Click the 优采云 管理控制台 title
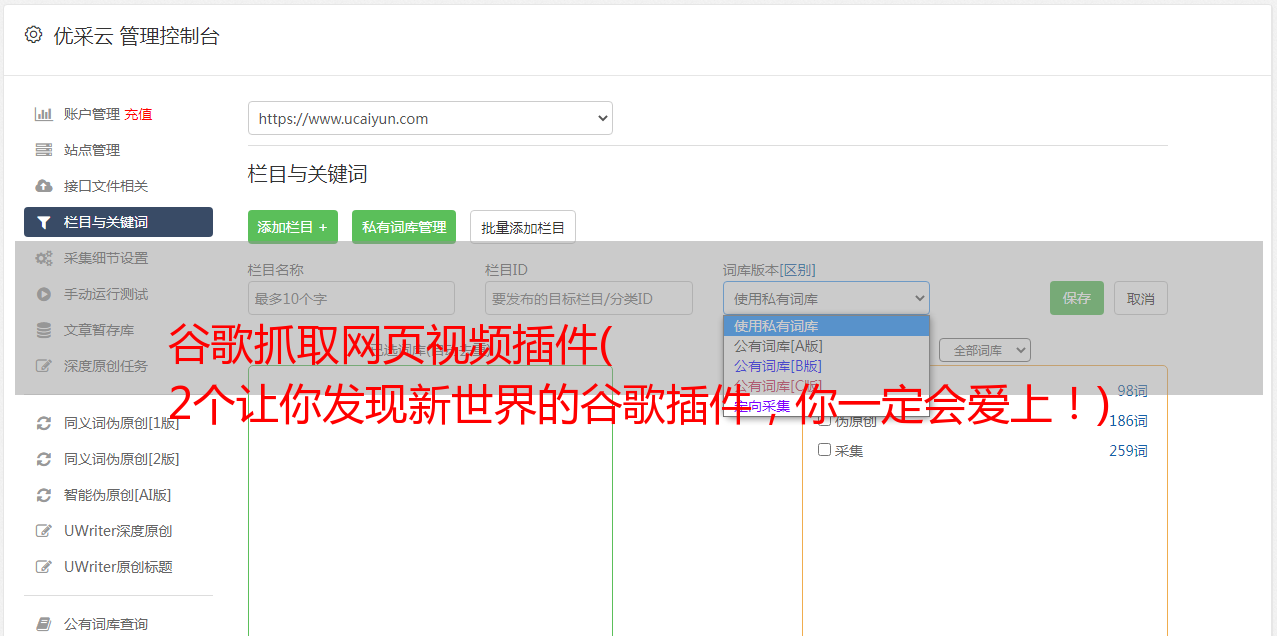 click(x=136, y=36)
